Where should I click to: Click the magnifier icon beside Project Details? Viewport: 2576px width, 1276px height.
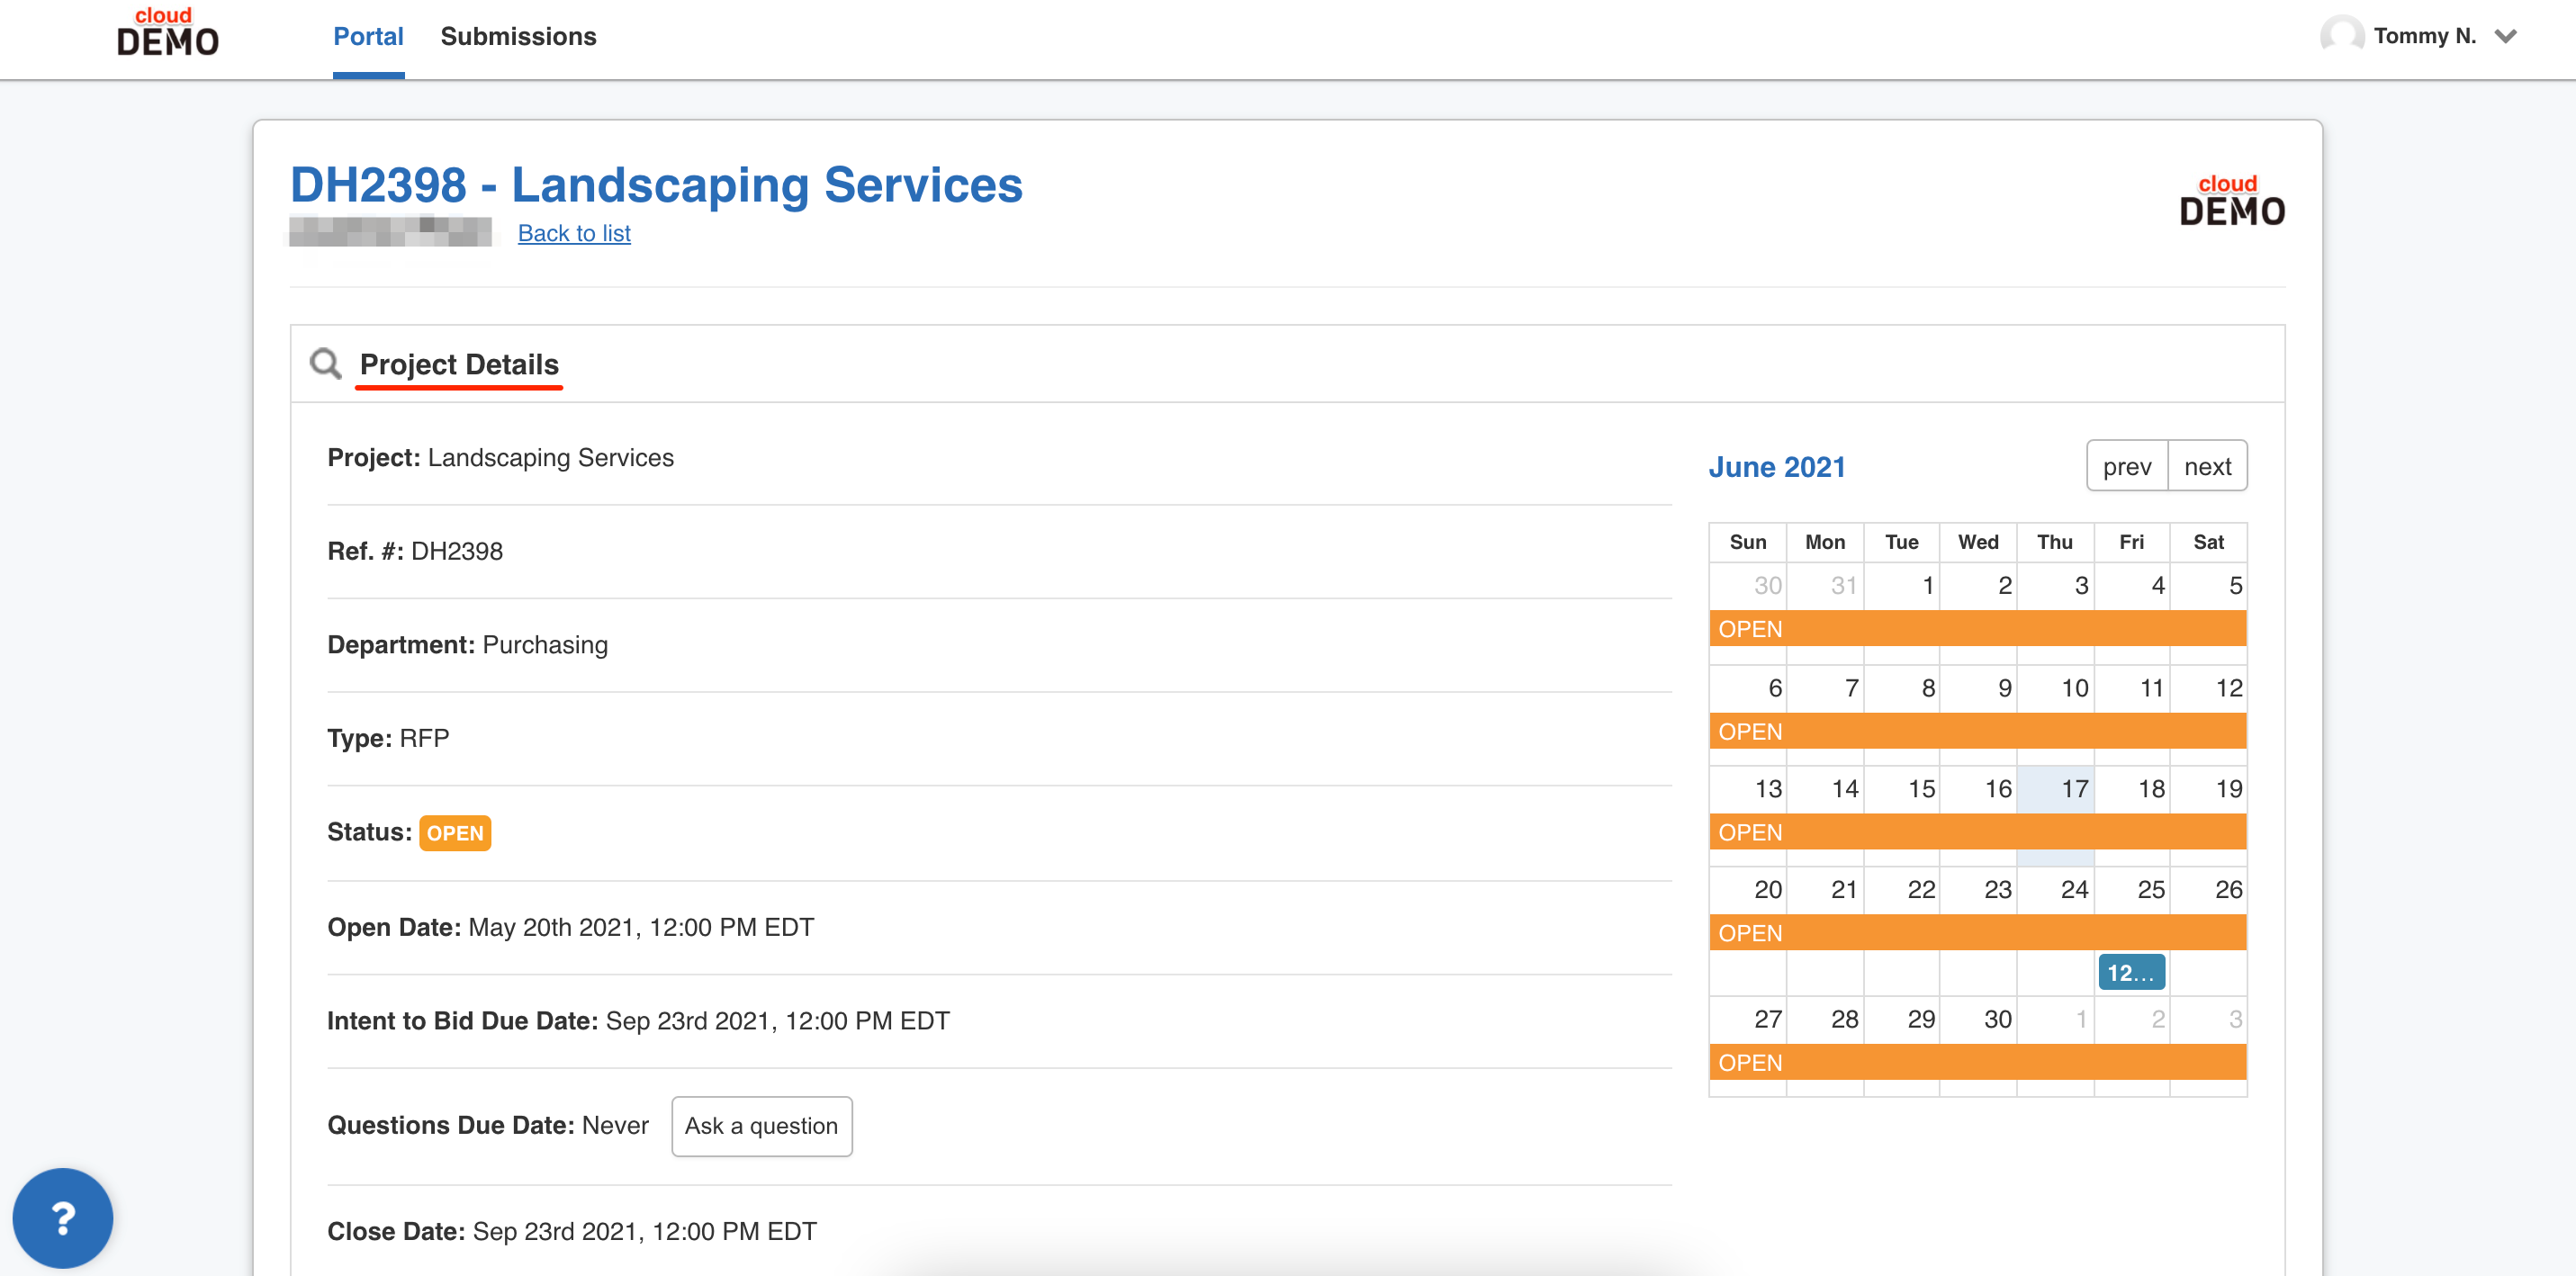tap(325, 363)
